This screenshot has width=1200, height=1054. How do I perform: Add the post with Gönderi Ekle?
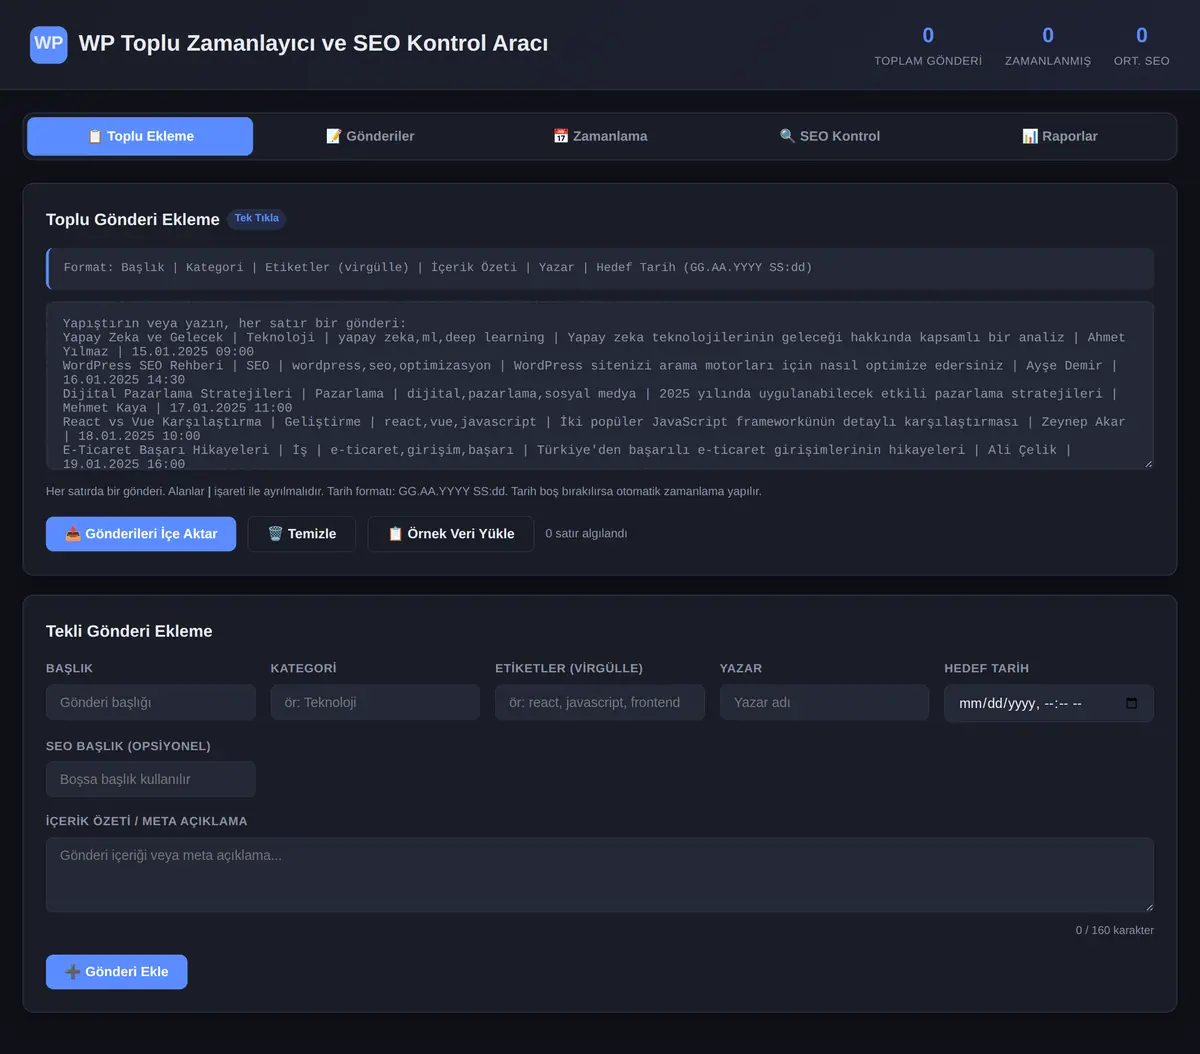pyautogui.click(x=116, y=972)
